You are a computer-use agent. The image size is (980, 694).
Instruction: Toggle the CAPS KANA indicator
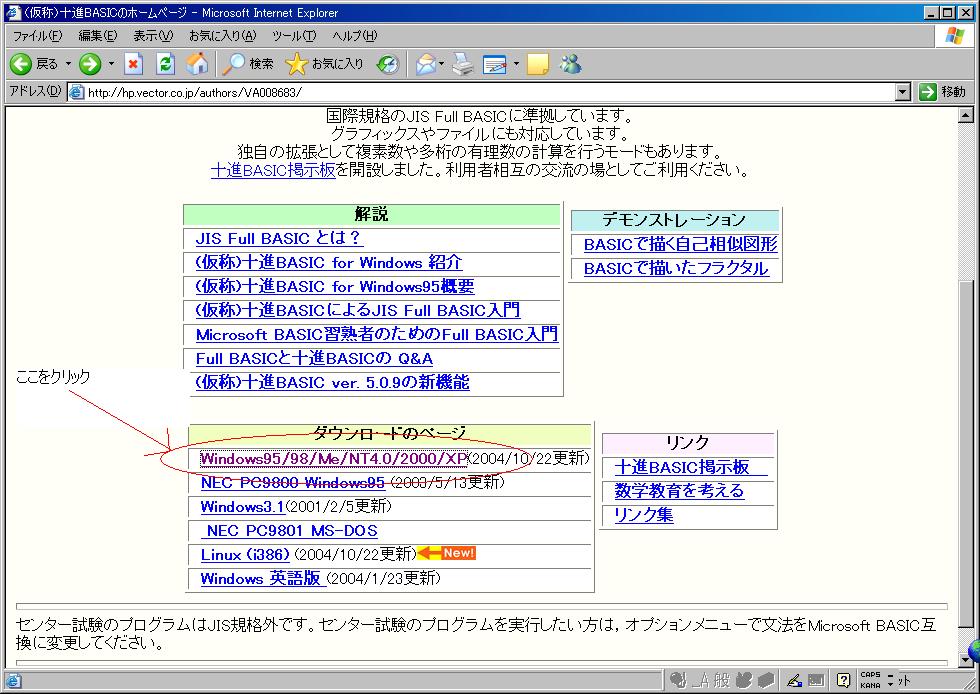(x=870, y=680)
